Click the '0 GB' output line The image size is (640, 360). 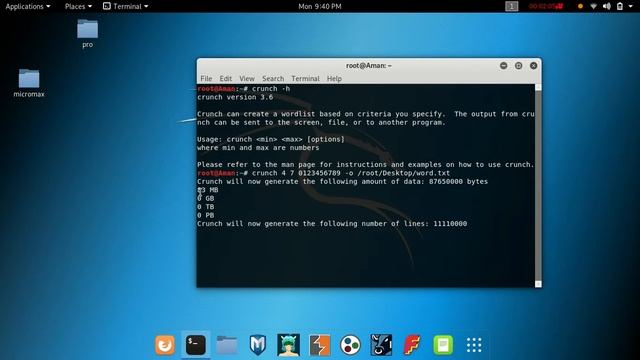point(206,198)
